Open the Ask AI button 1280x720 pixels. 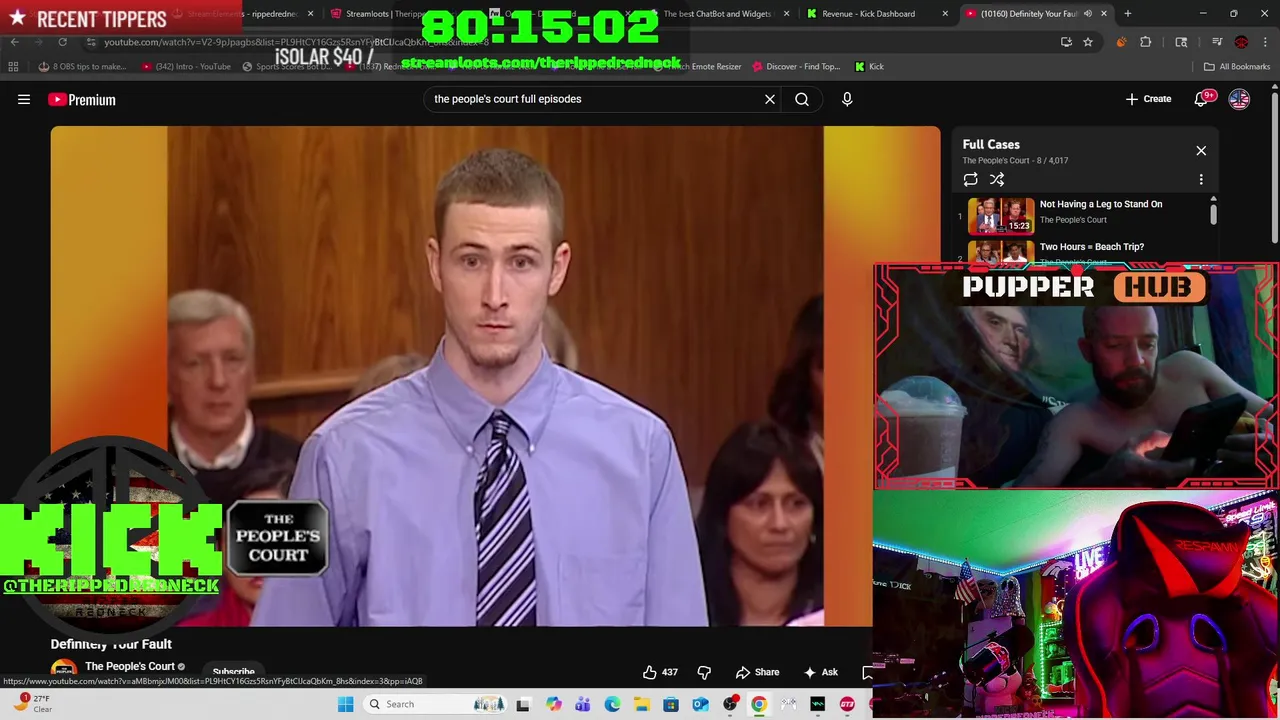(821, 672)
